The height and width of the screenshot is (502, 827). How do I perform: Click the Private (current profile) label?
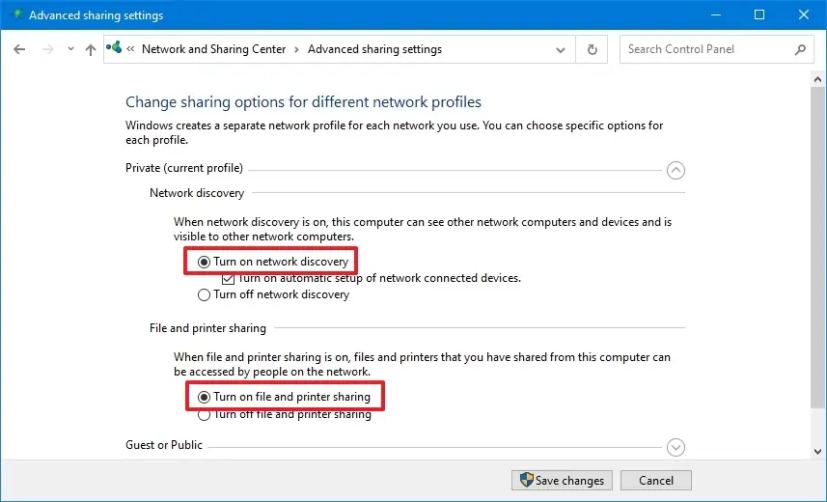[x=184, y=168]
